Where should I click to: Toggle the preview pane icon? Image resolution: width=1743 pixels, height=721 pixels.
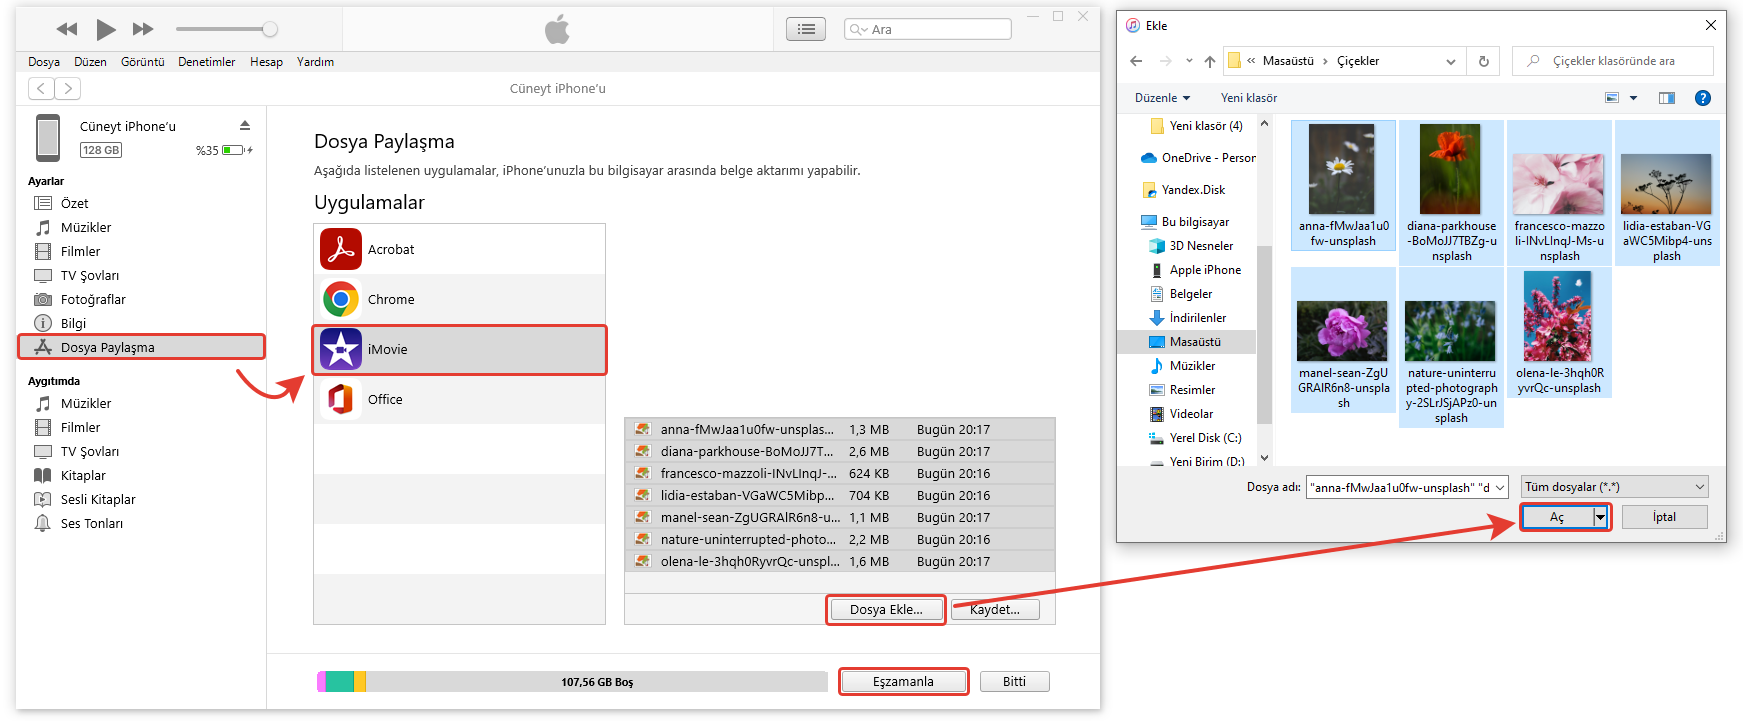pyautogui.click(x=1666, y=98)
